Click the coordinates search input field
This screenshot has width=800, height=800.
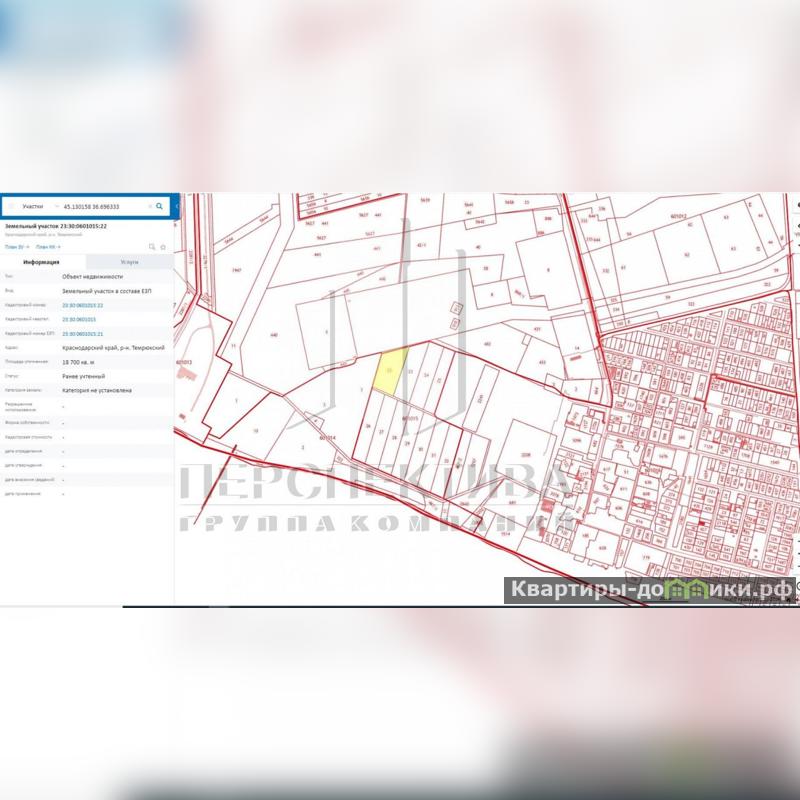coord(100,206)
